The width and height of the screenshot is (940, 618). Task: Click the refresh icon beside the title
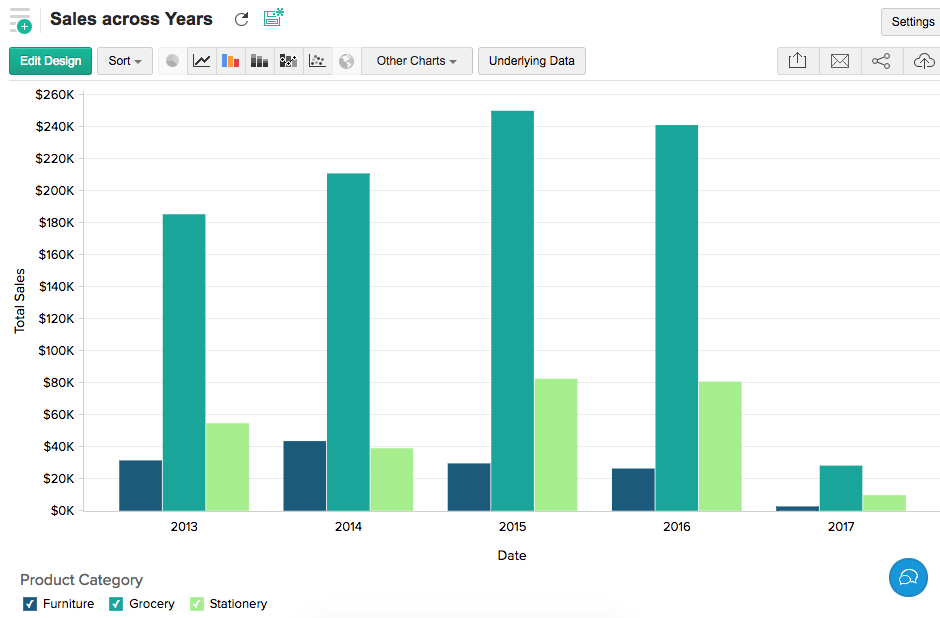coord(241,19)
